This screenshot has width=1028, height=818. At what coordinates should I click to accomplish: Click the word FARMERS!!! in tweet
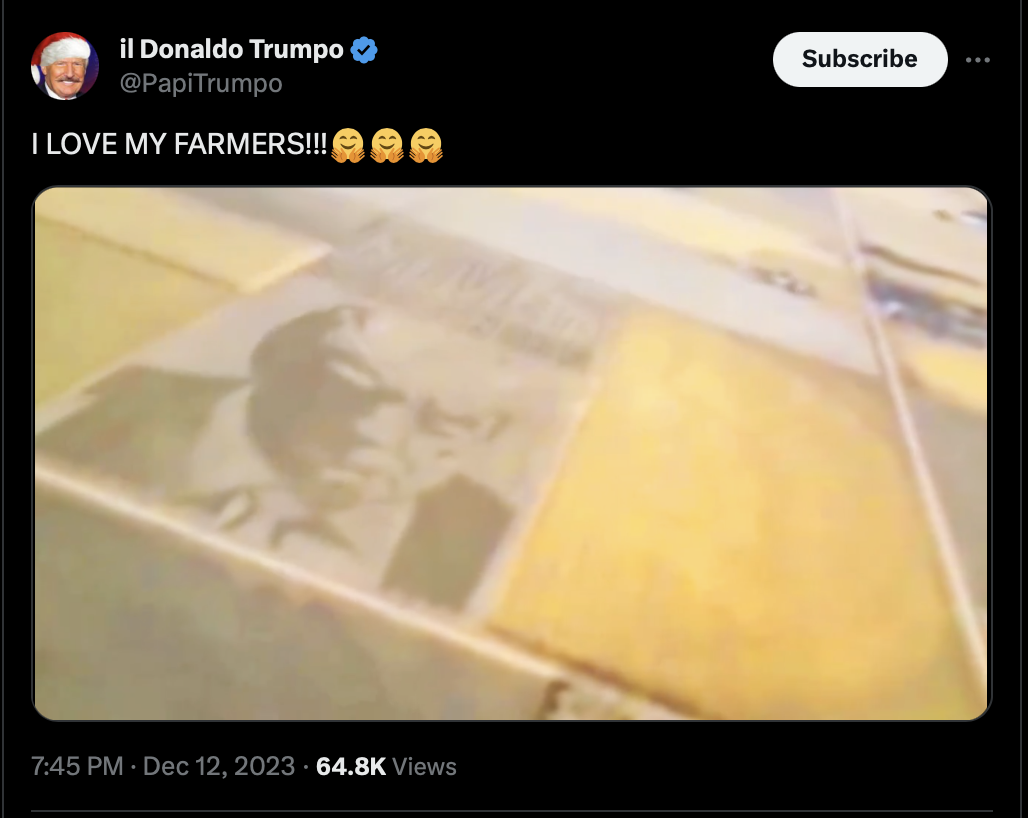pos(250,144)
